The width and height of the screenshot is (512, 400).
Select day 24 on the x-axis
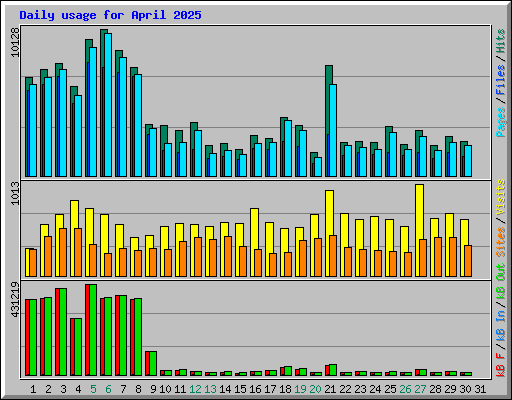click(x=375, y=389)
